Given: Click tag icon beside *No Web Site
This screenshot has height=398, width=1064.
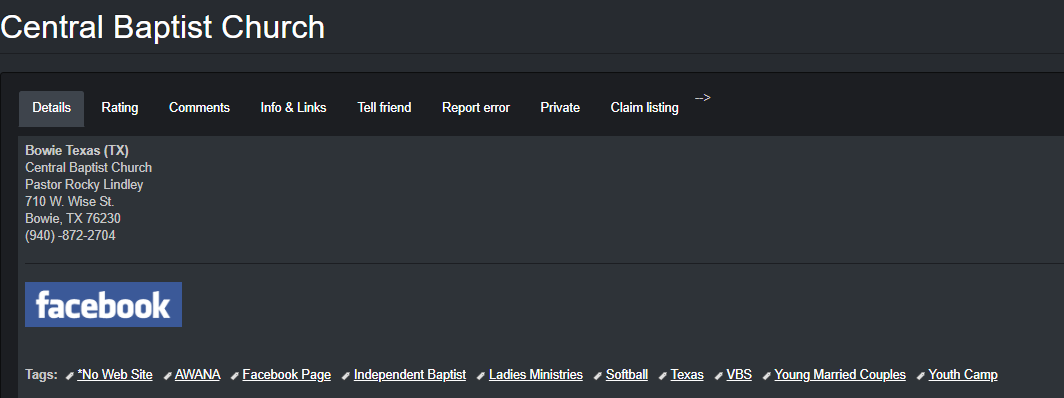Looking at the screenshot, I should tap(70, 376).
